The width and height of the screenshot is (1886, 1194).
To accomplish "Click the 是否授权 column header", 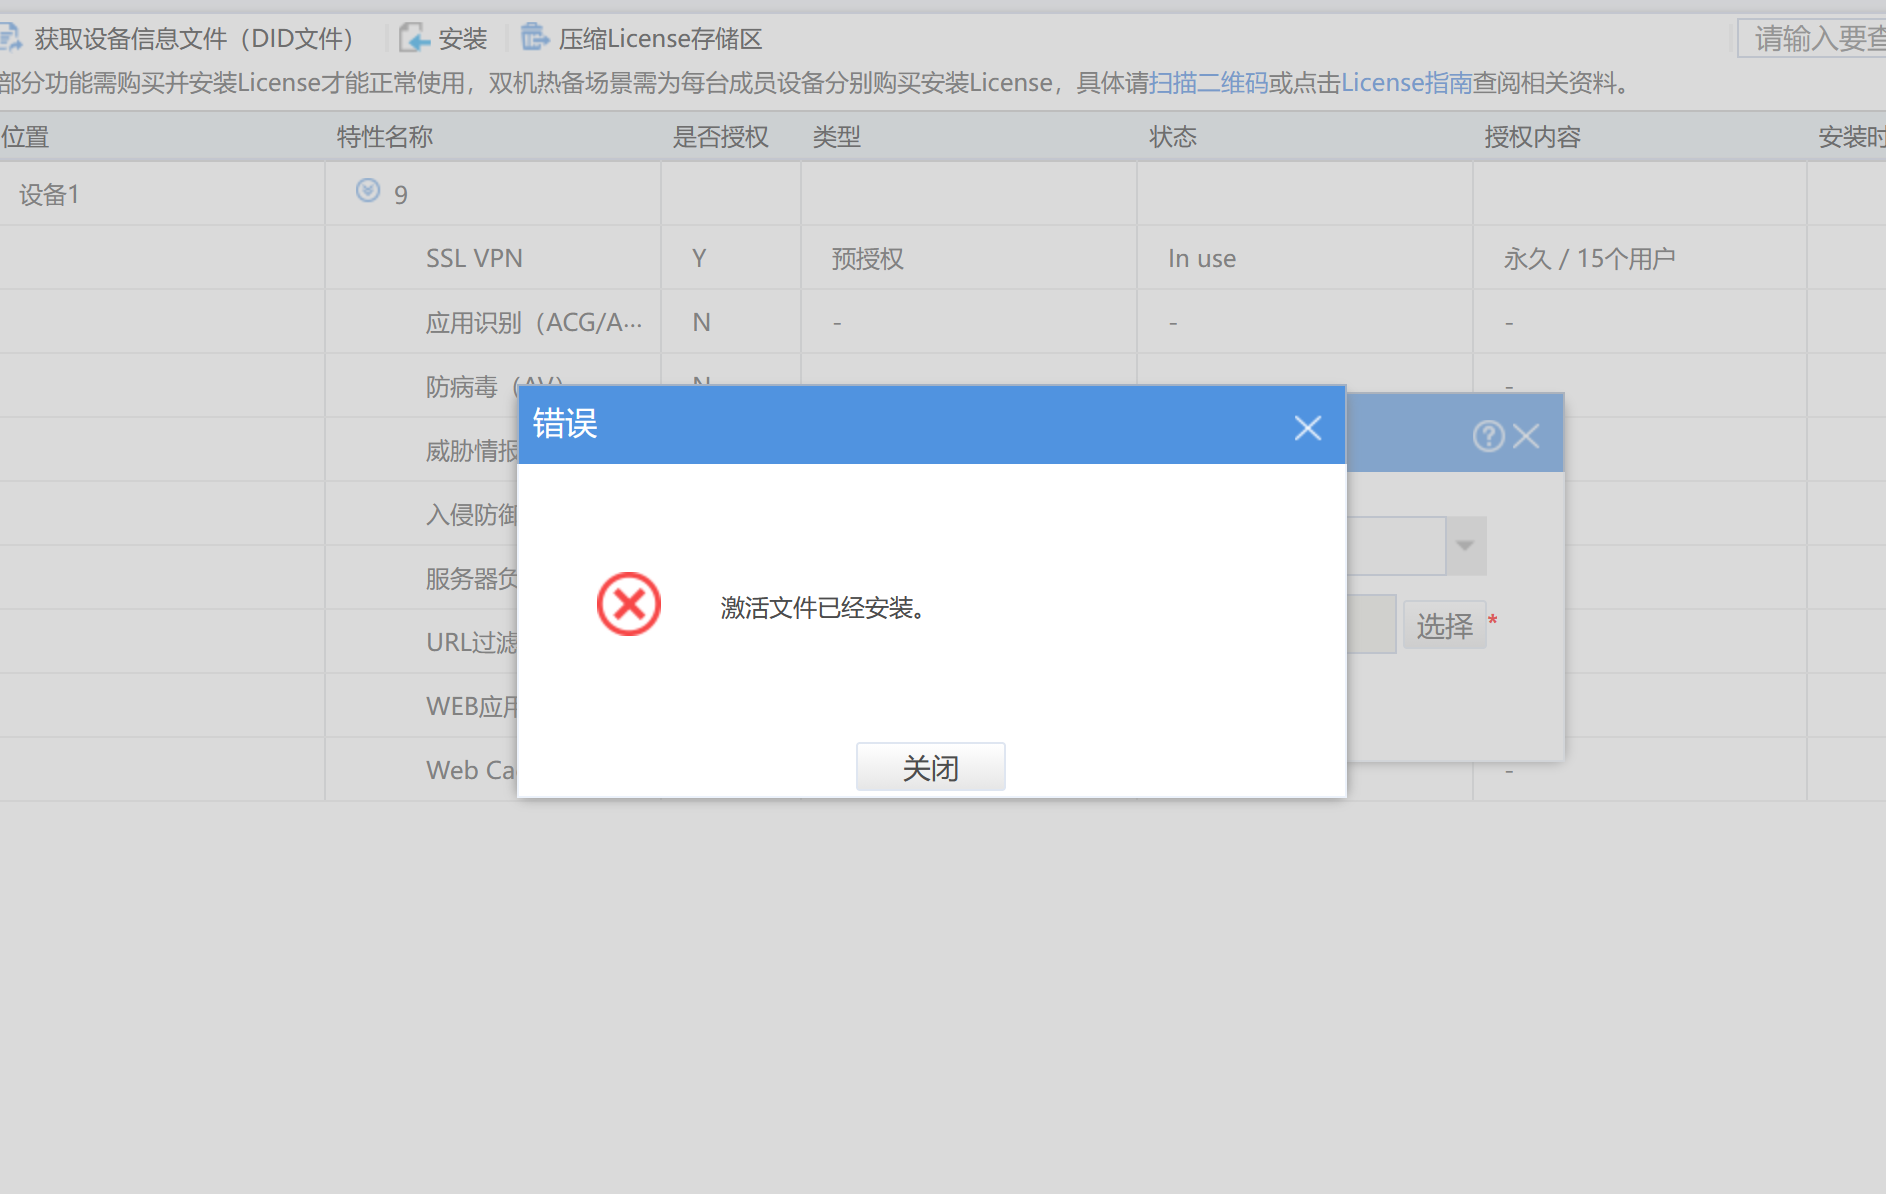I will tap(720, 137).
